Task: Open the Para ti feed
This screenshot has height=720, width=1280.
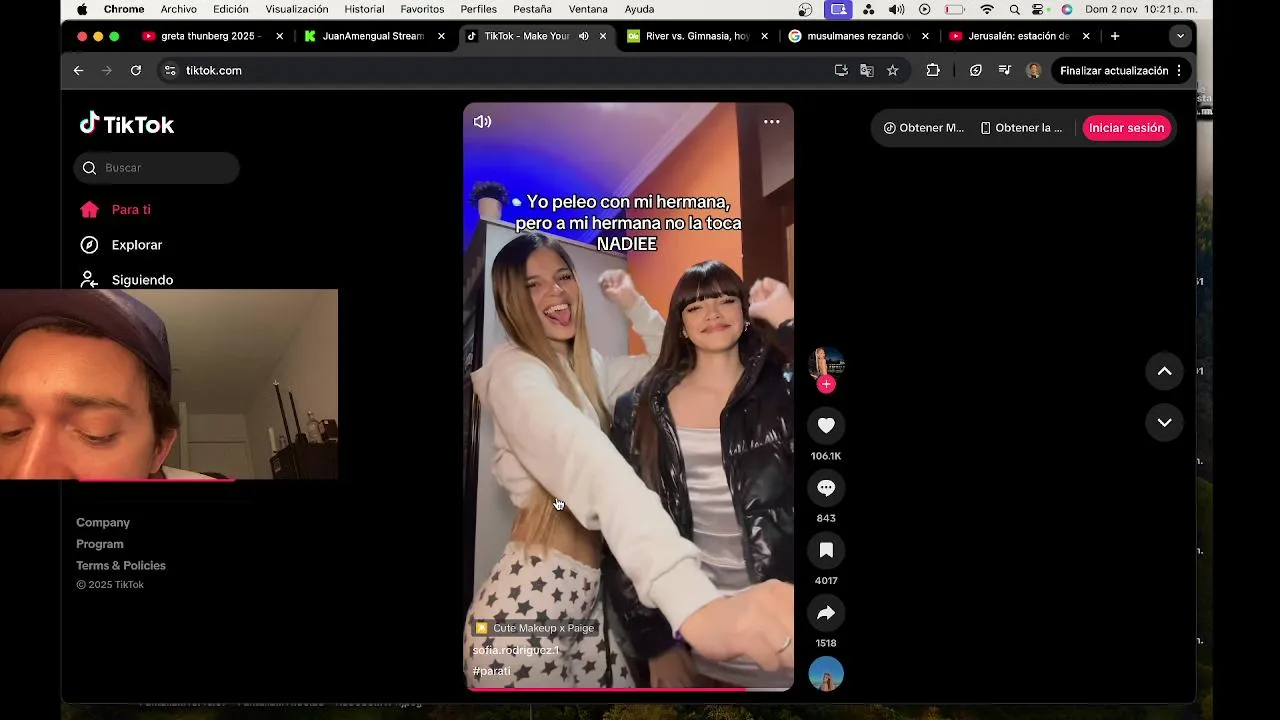Action: coord(116,210)
